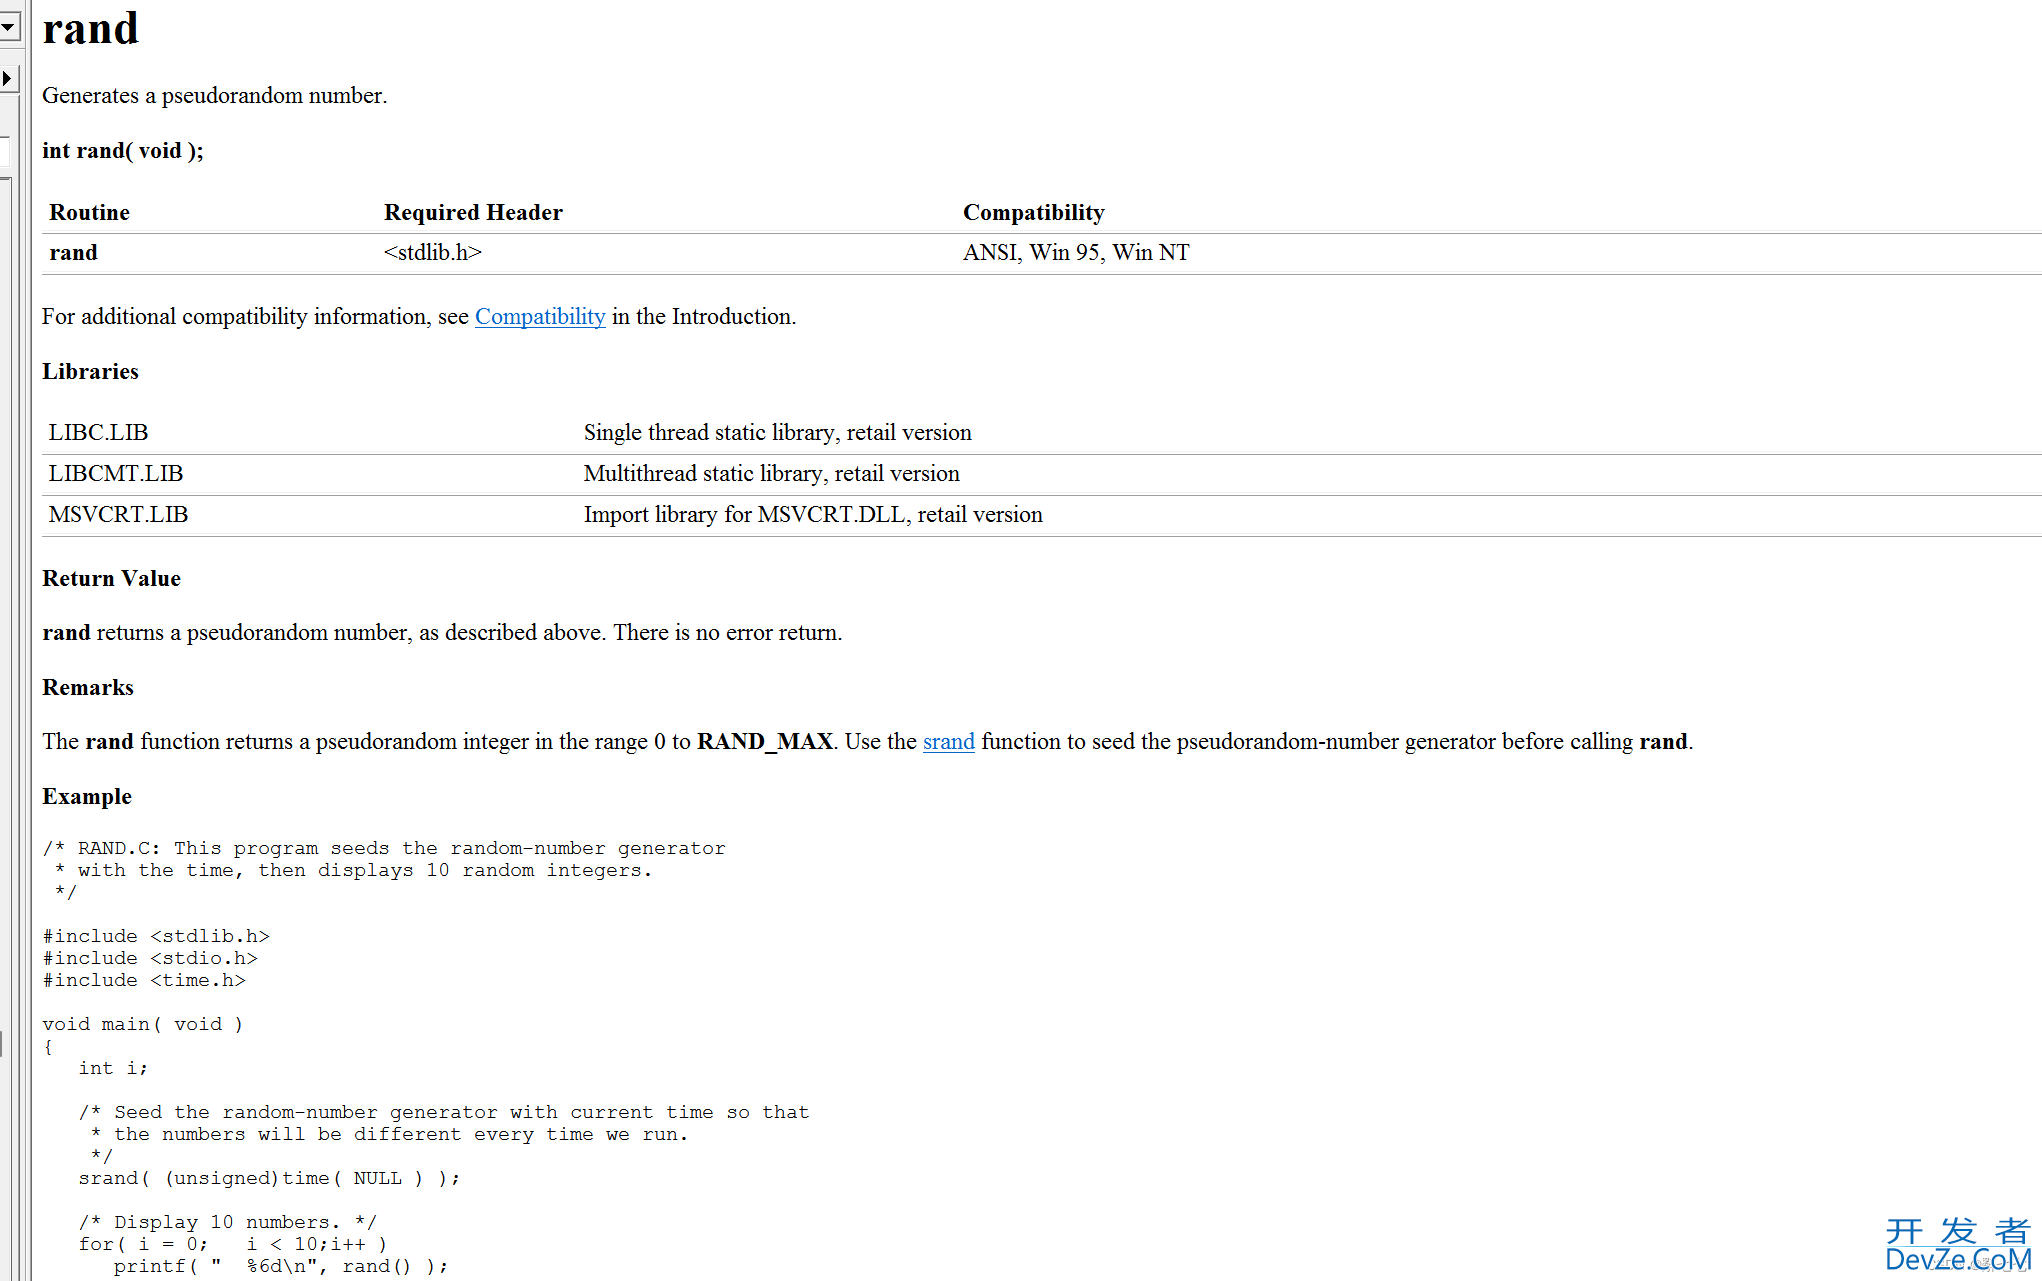This screenshot has height=1281, width=2042.
Task: Click the '#include <stdlib.h>' code line
Action: click(156, 937)
